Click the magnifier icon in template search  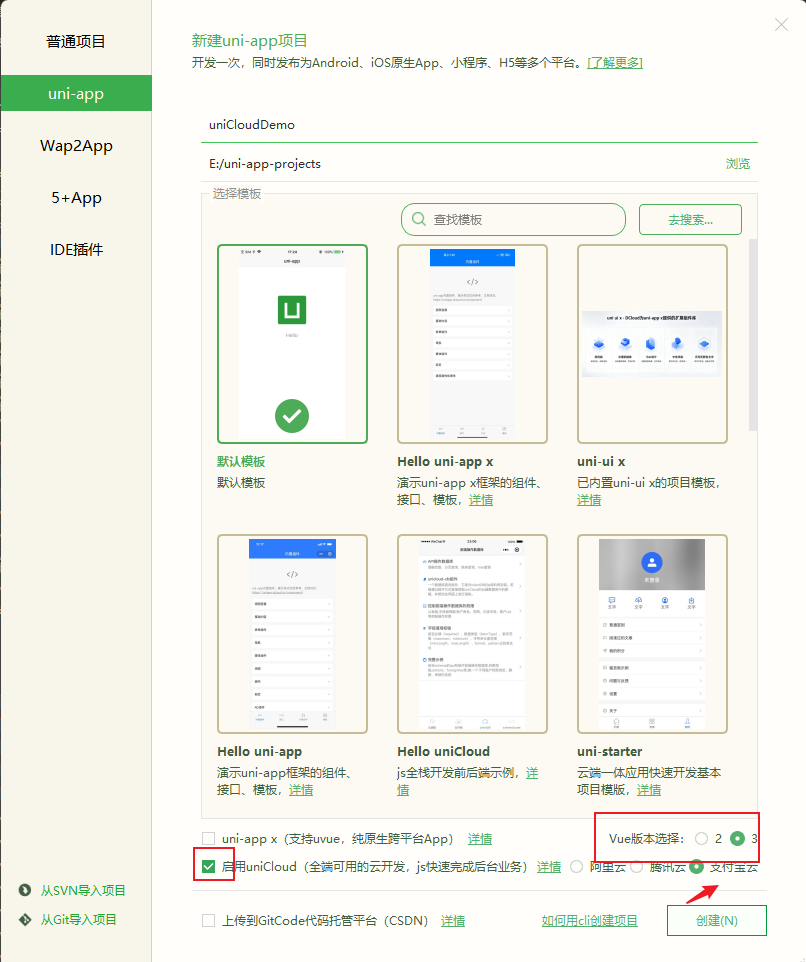point(419,219)
